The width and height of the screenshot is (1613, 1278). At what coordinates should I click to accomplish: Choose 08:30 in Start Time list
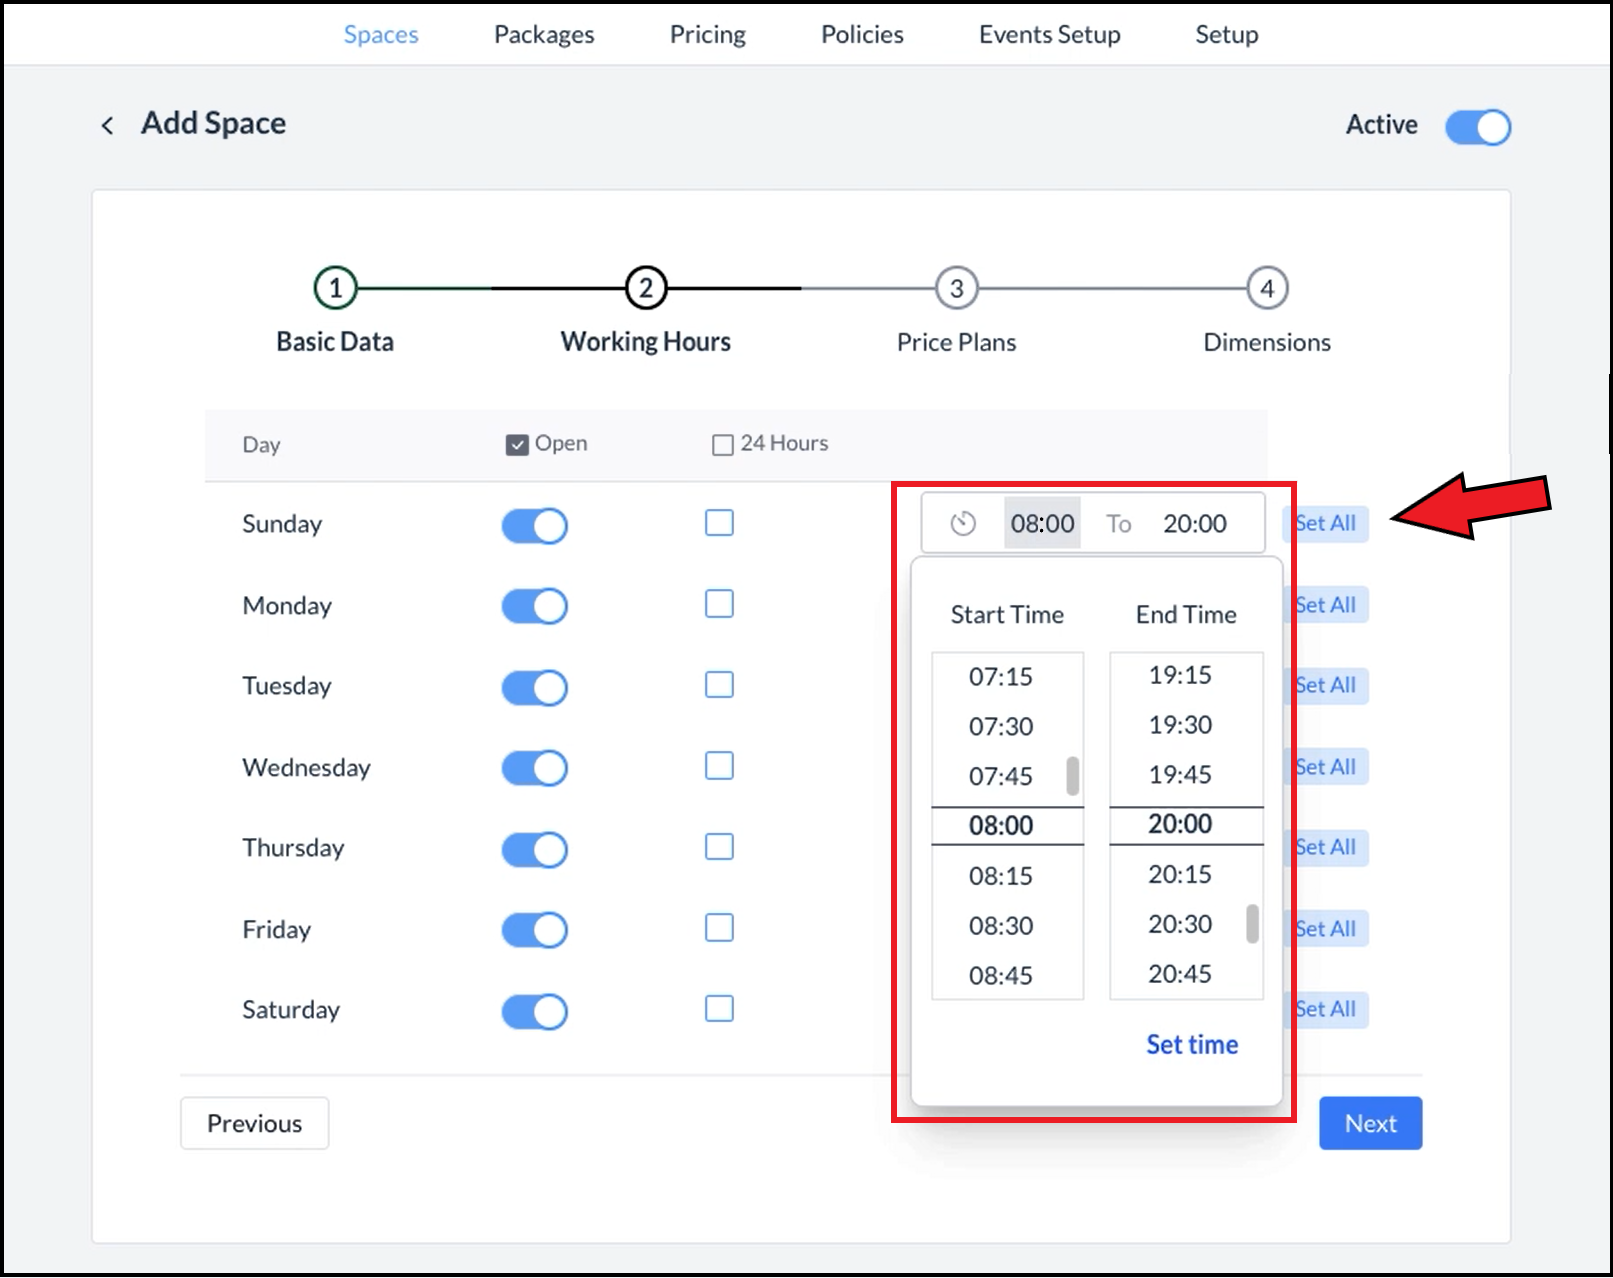coord(1000,926)
